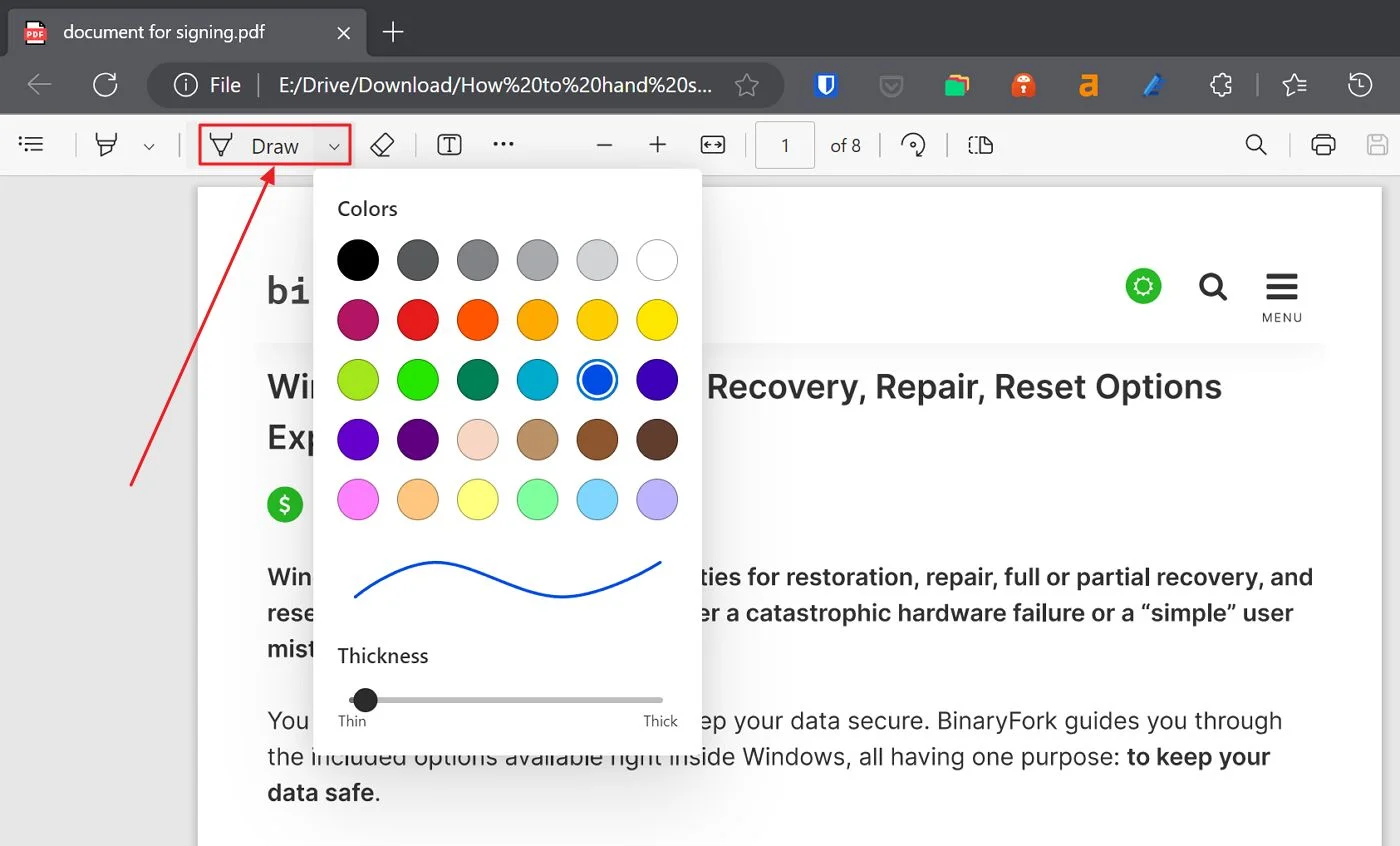Pick the magenta ink color

(358, 320)
